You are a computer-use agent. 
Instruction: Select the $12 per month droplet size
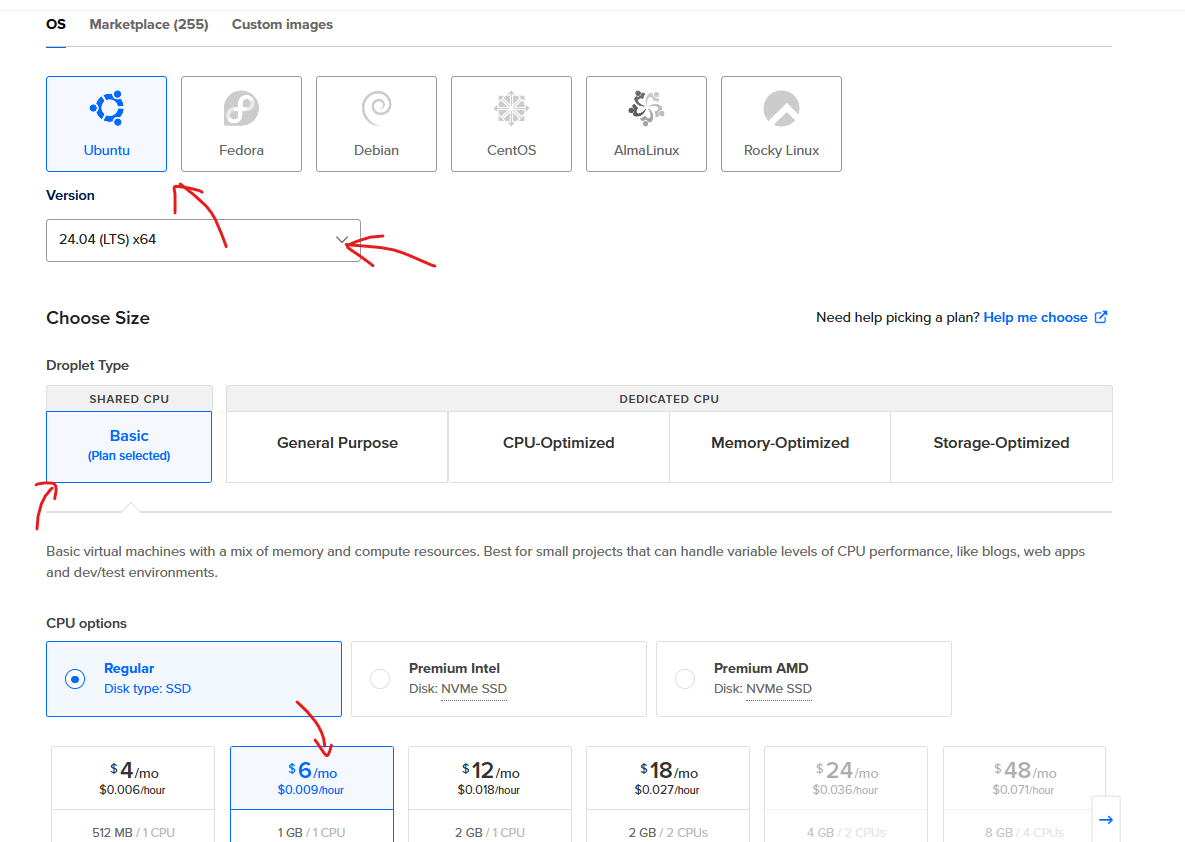[x=489, y=778]
